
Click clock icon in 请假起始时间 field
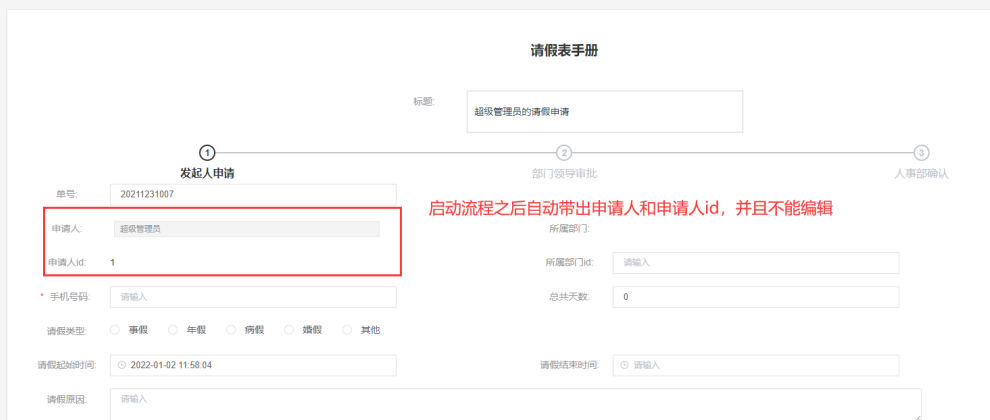[x=122, y=365]
